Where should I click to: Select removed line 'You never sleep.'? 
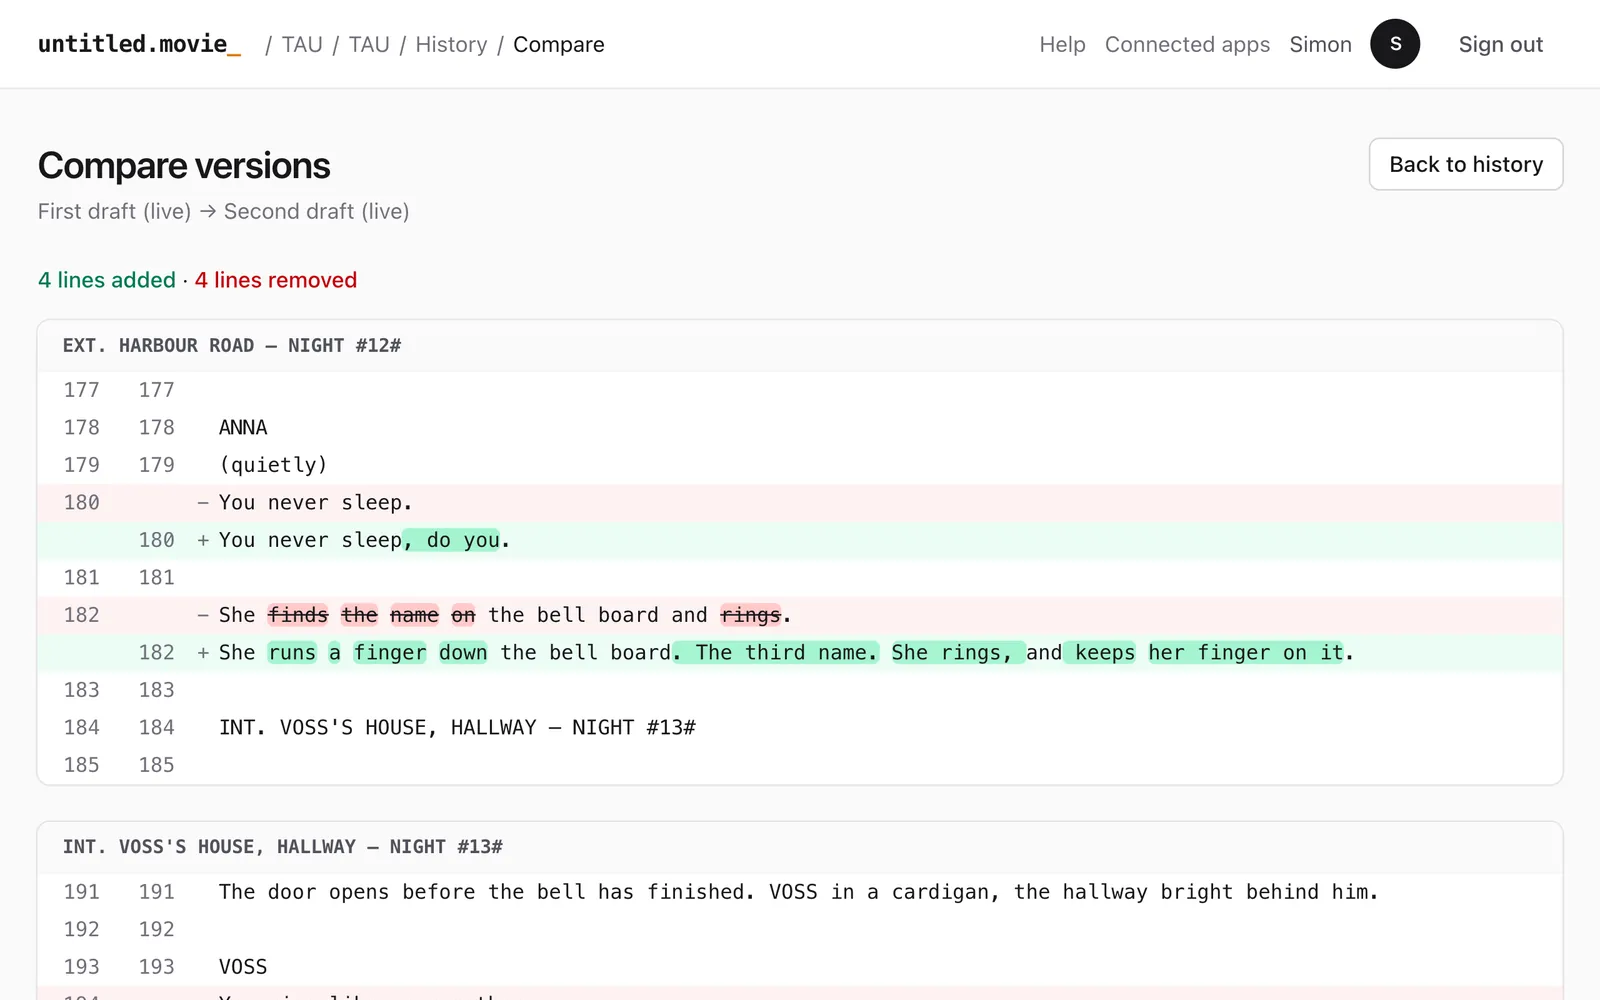pos(800,503)
